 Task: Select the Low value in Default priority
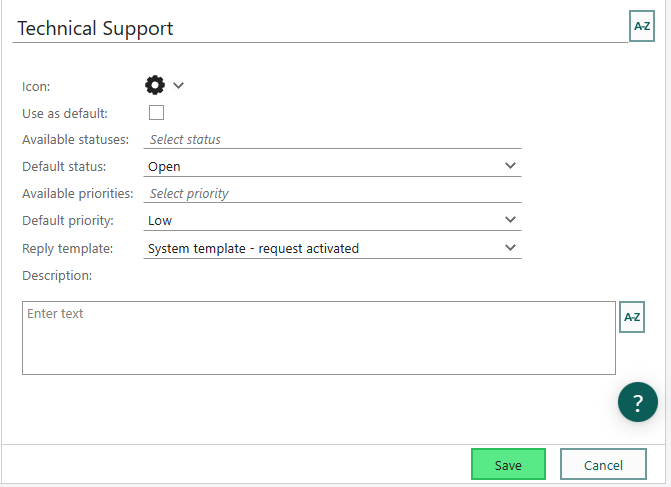(160, 221)
